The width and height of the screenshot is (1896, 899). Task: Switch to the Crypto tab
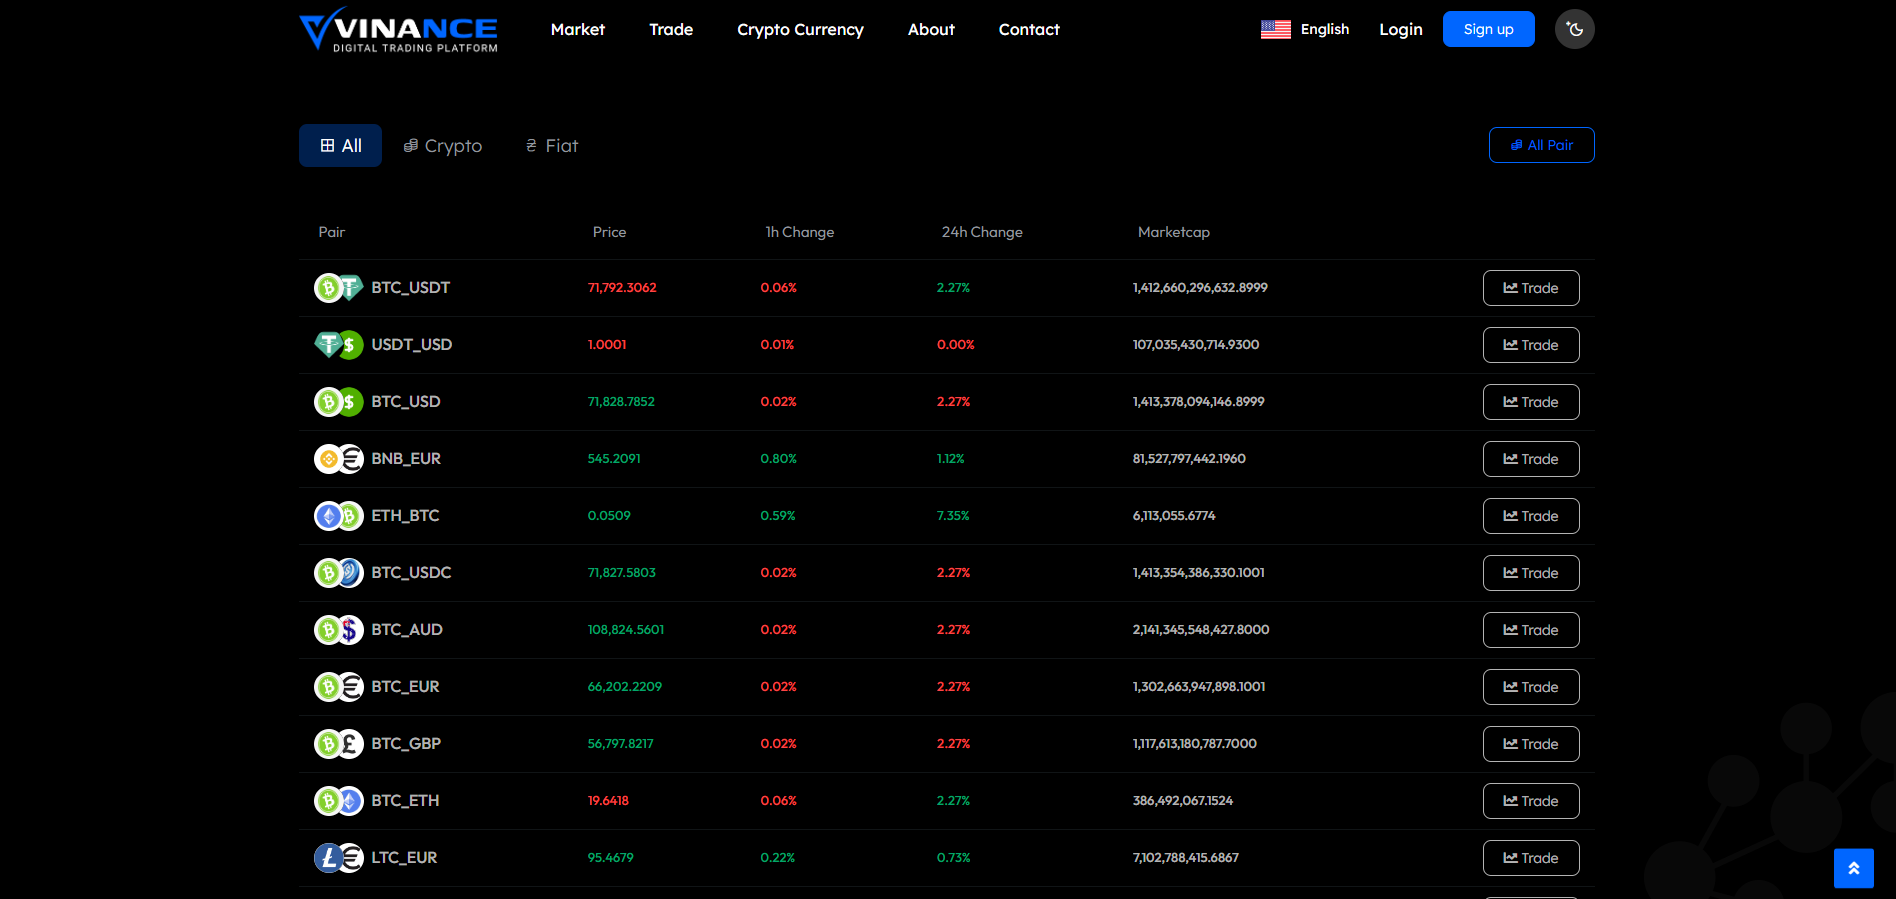click(x=442, y=146)
